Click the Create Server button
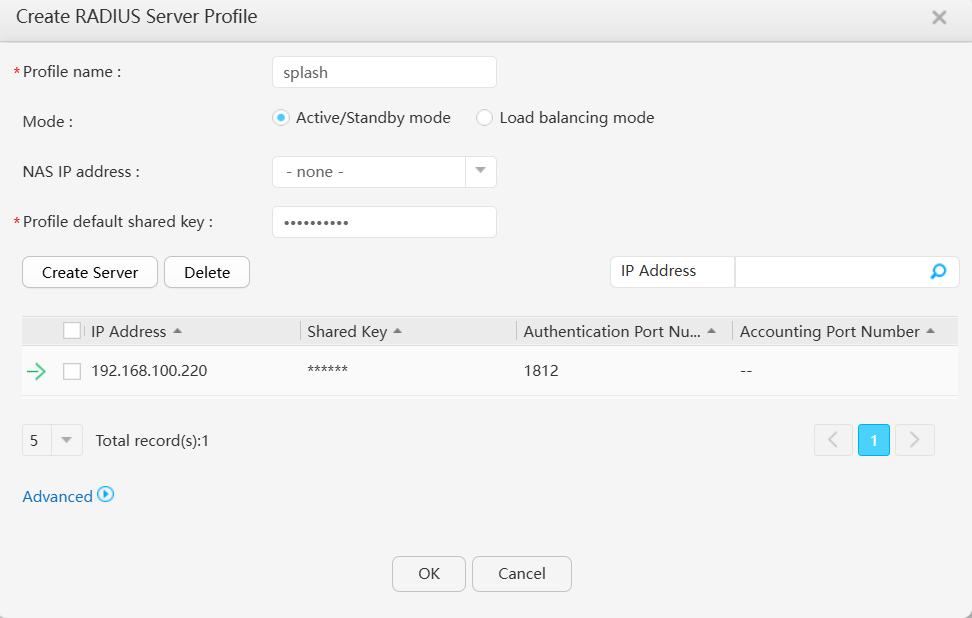The height and width of the screenshot is (618, 972). click(x=90, y=272)
